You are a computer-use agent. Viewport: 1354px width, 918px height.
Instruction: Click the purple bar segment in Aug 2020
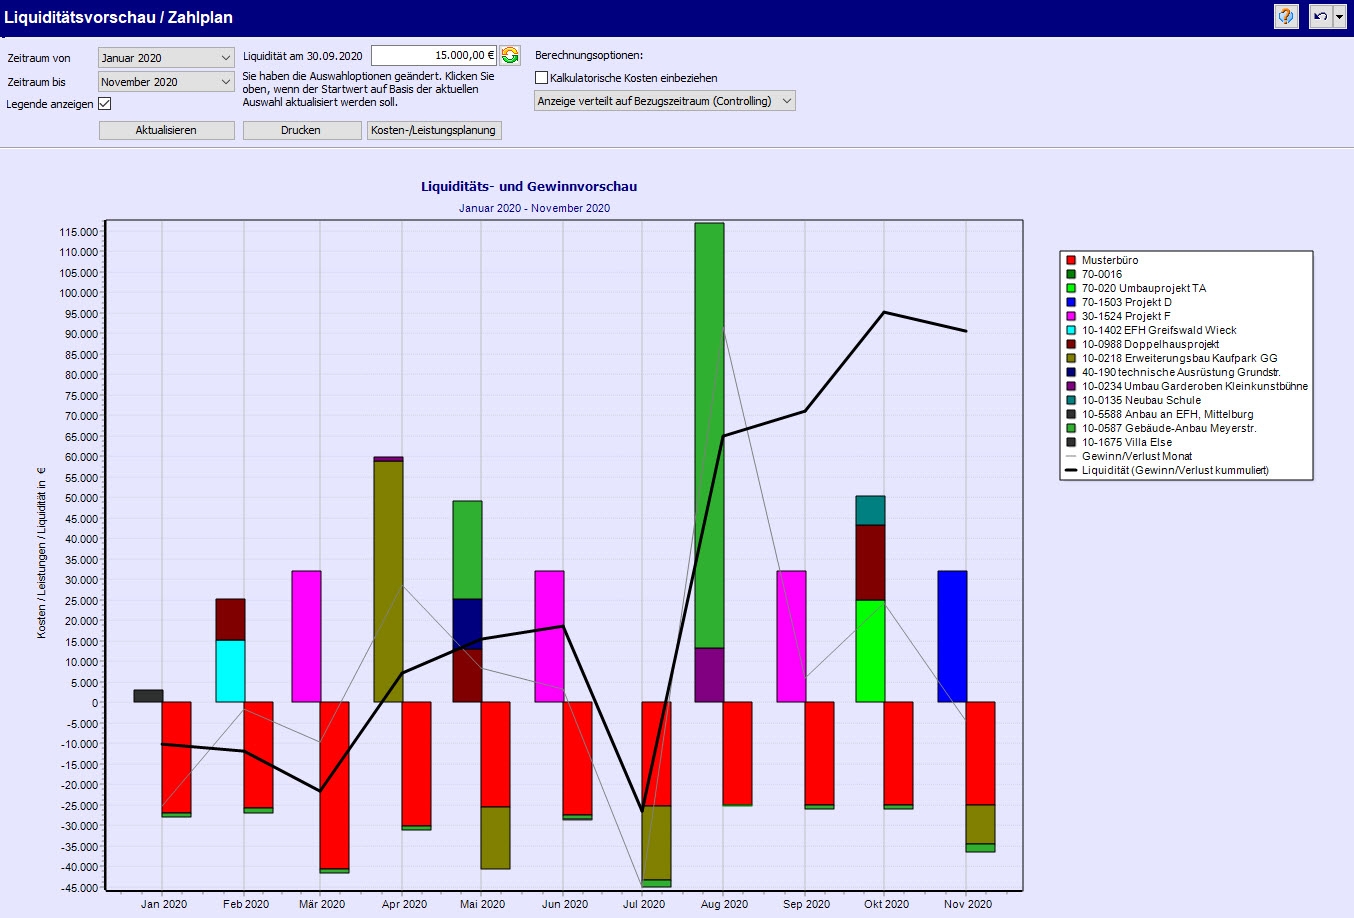pos(709,675)
